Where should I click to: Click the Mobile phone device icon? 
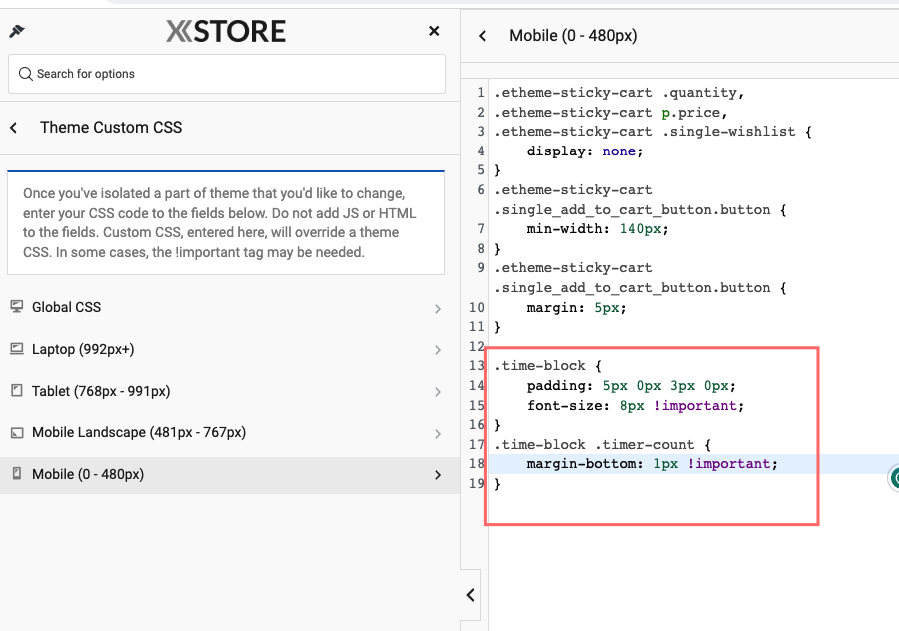click(x=17, y=473)
